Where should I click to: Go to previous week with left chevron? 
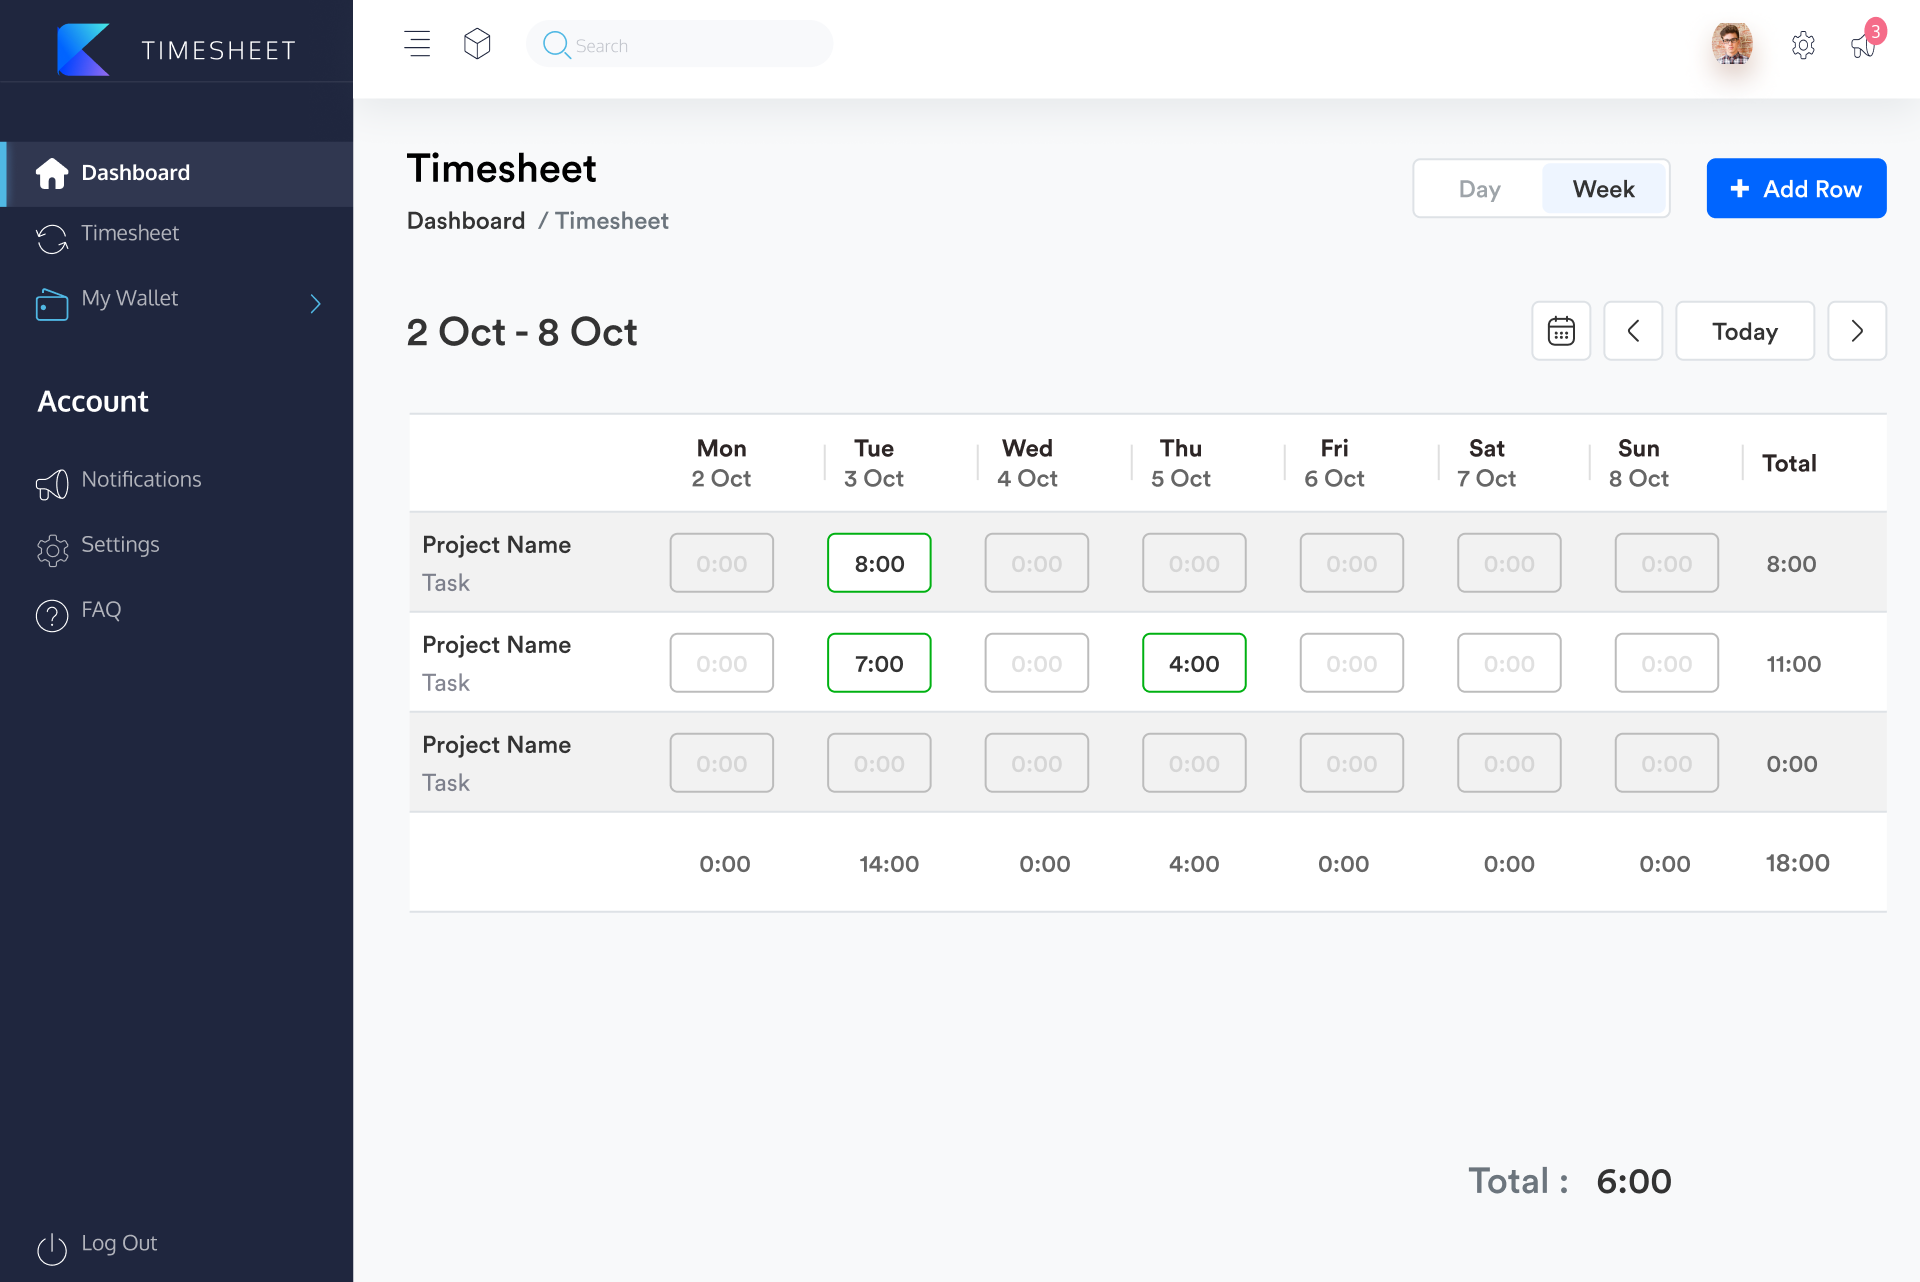(1633, 331)
